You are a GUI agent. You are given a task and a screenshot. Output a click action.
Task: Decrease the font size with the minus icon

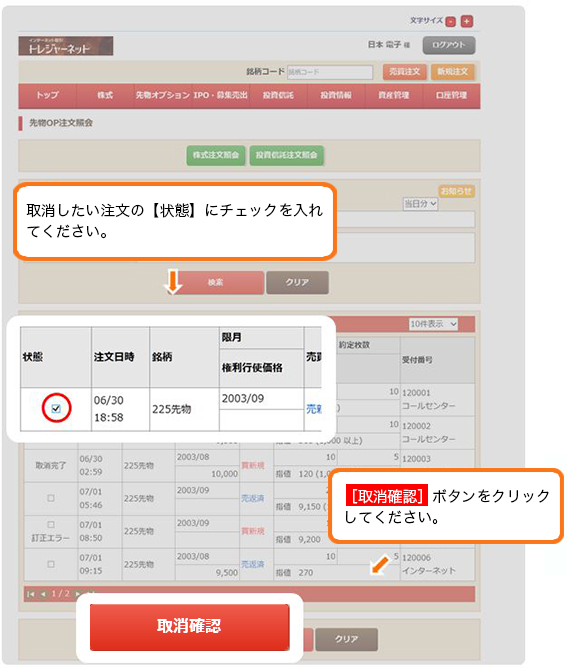click(450, 22)
